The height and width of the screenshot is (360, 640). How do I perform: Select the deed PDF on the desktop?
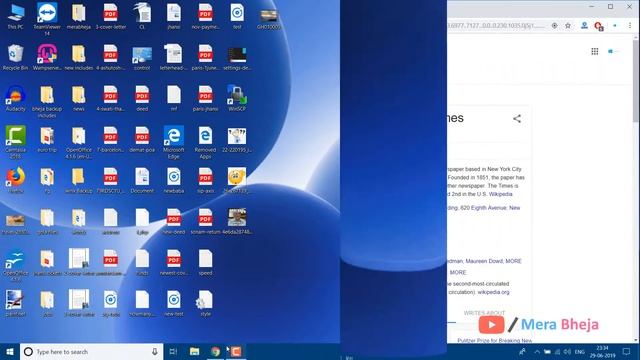coord(142,98)
